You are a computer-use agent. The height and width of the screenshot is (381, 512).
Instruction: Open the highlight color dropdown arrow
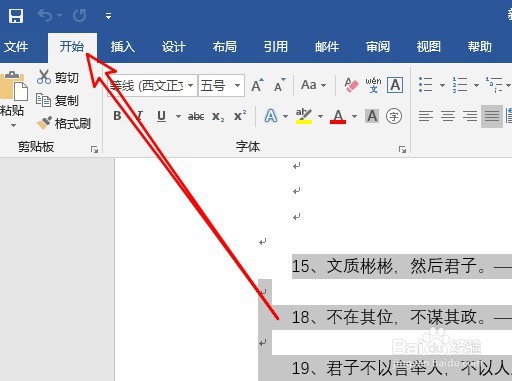pyautogui.click(x=320, y=116)
